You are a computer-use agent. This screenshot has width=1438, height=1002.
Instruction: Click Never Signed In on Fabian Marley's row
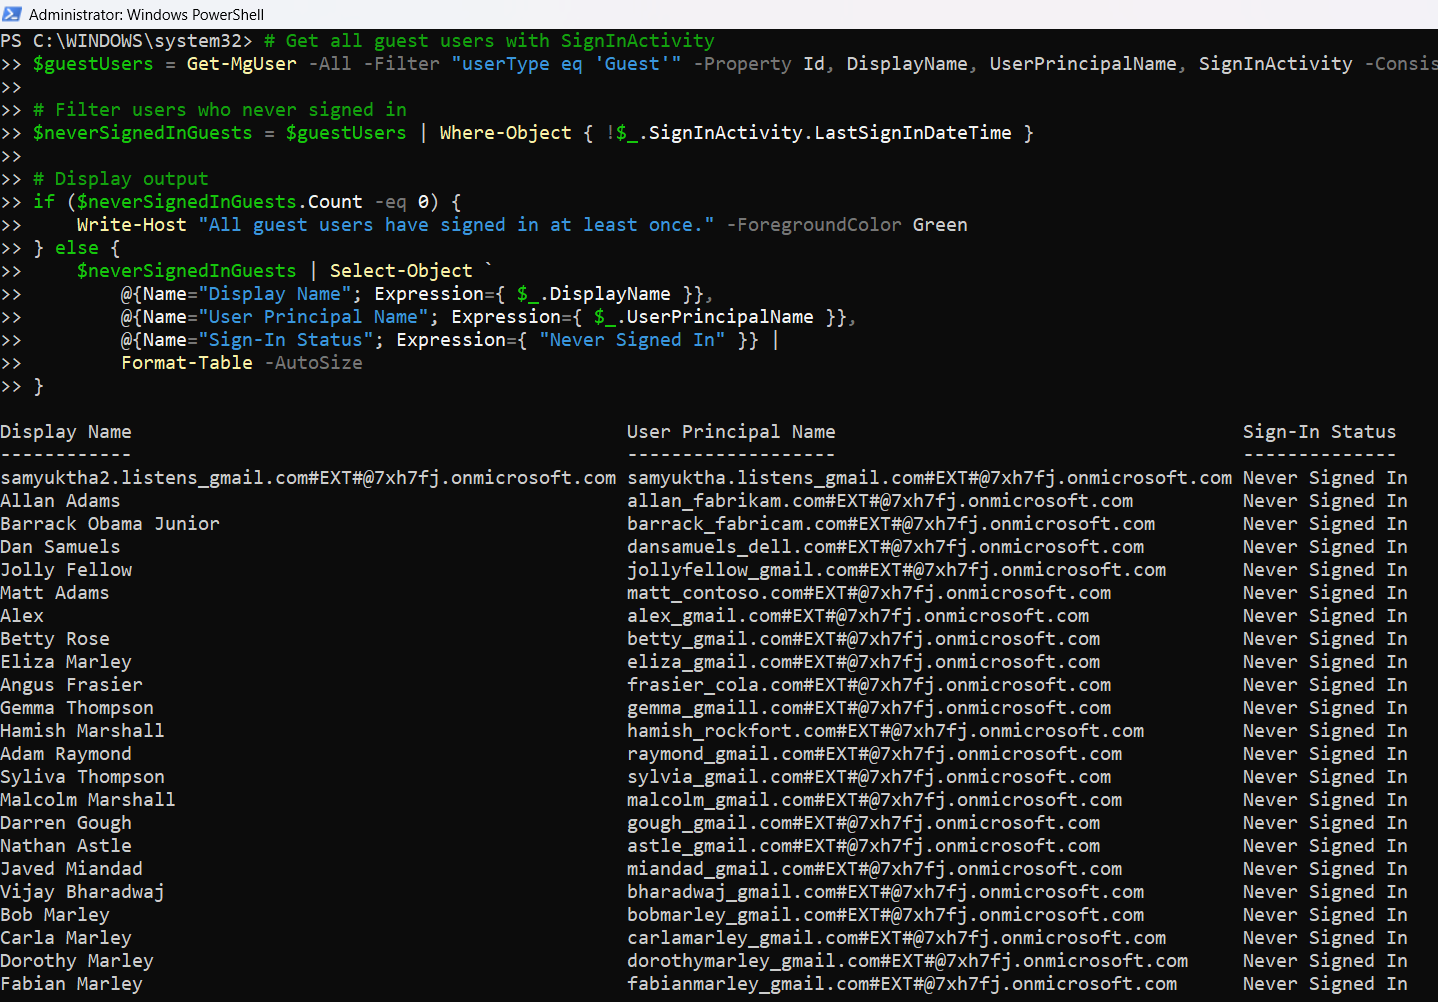pos(1324,984)
